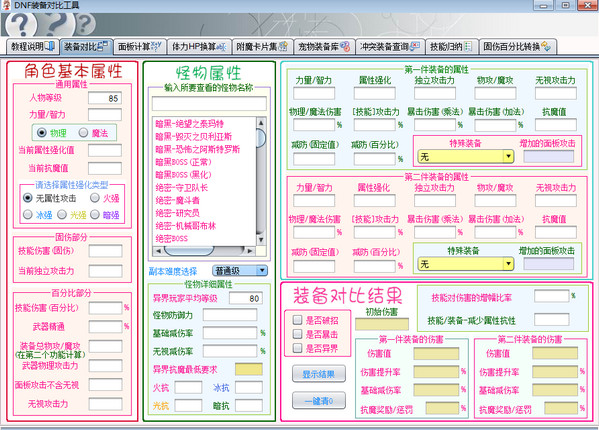599x430 pixels.
Task: Click the 异界玩家平均等级 field
Action: [x=246, y=298]
